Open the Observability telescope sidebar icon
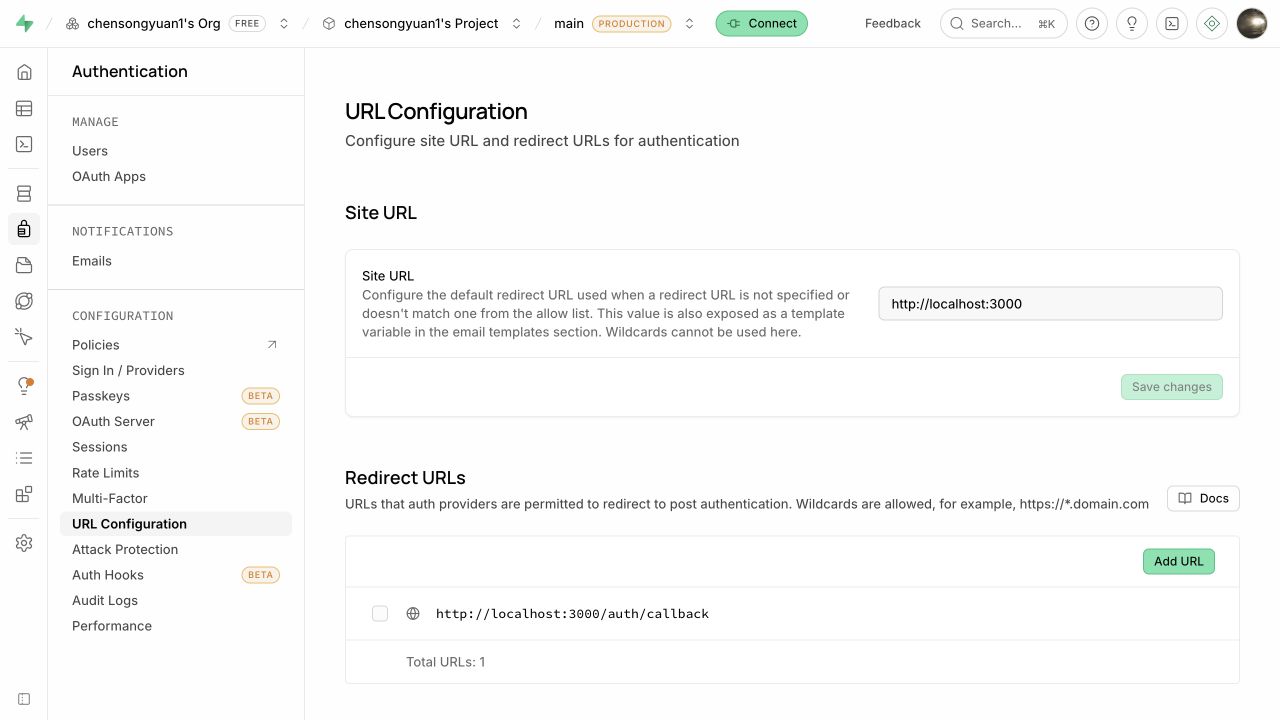The width and height of the screenshot is (1280, 720). pyautogui.click(x=24, y=422)
